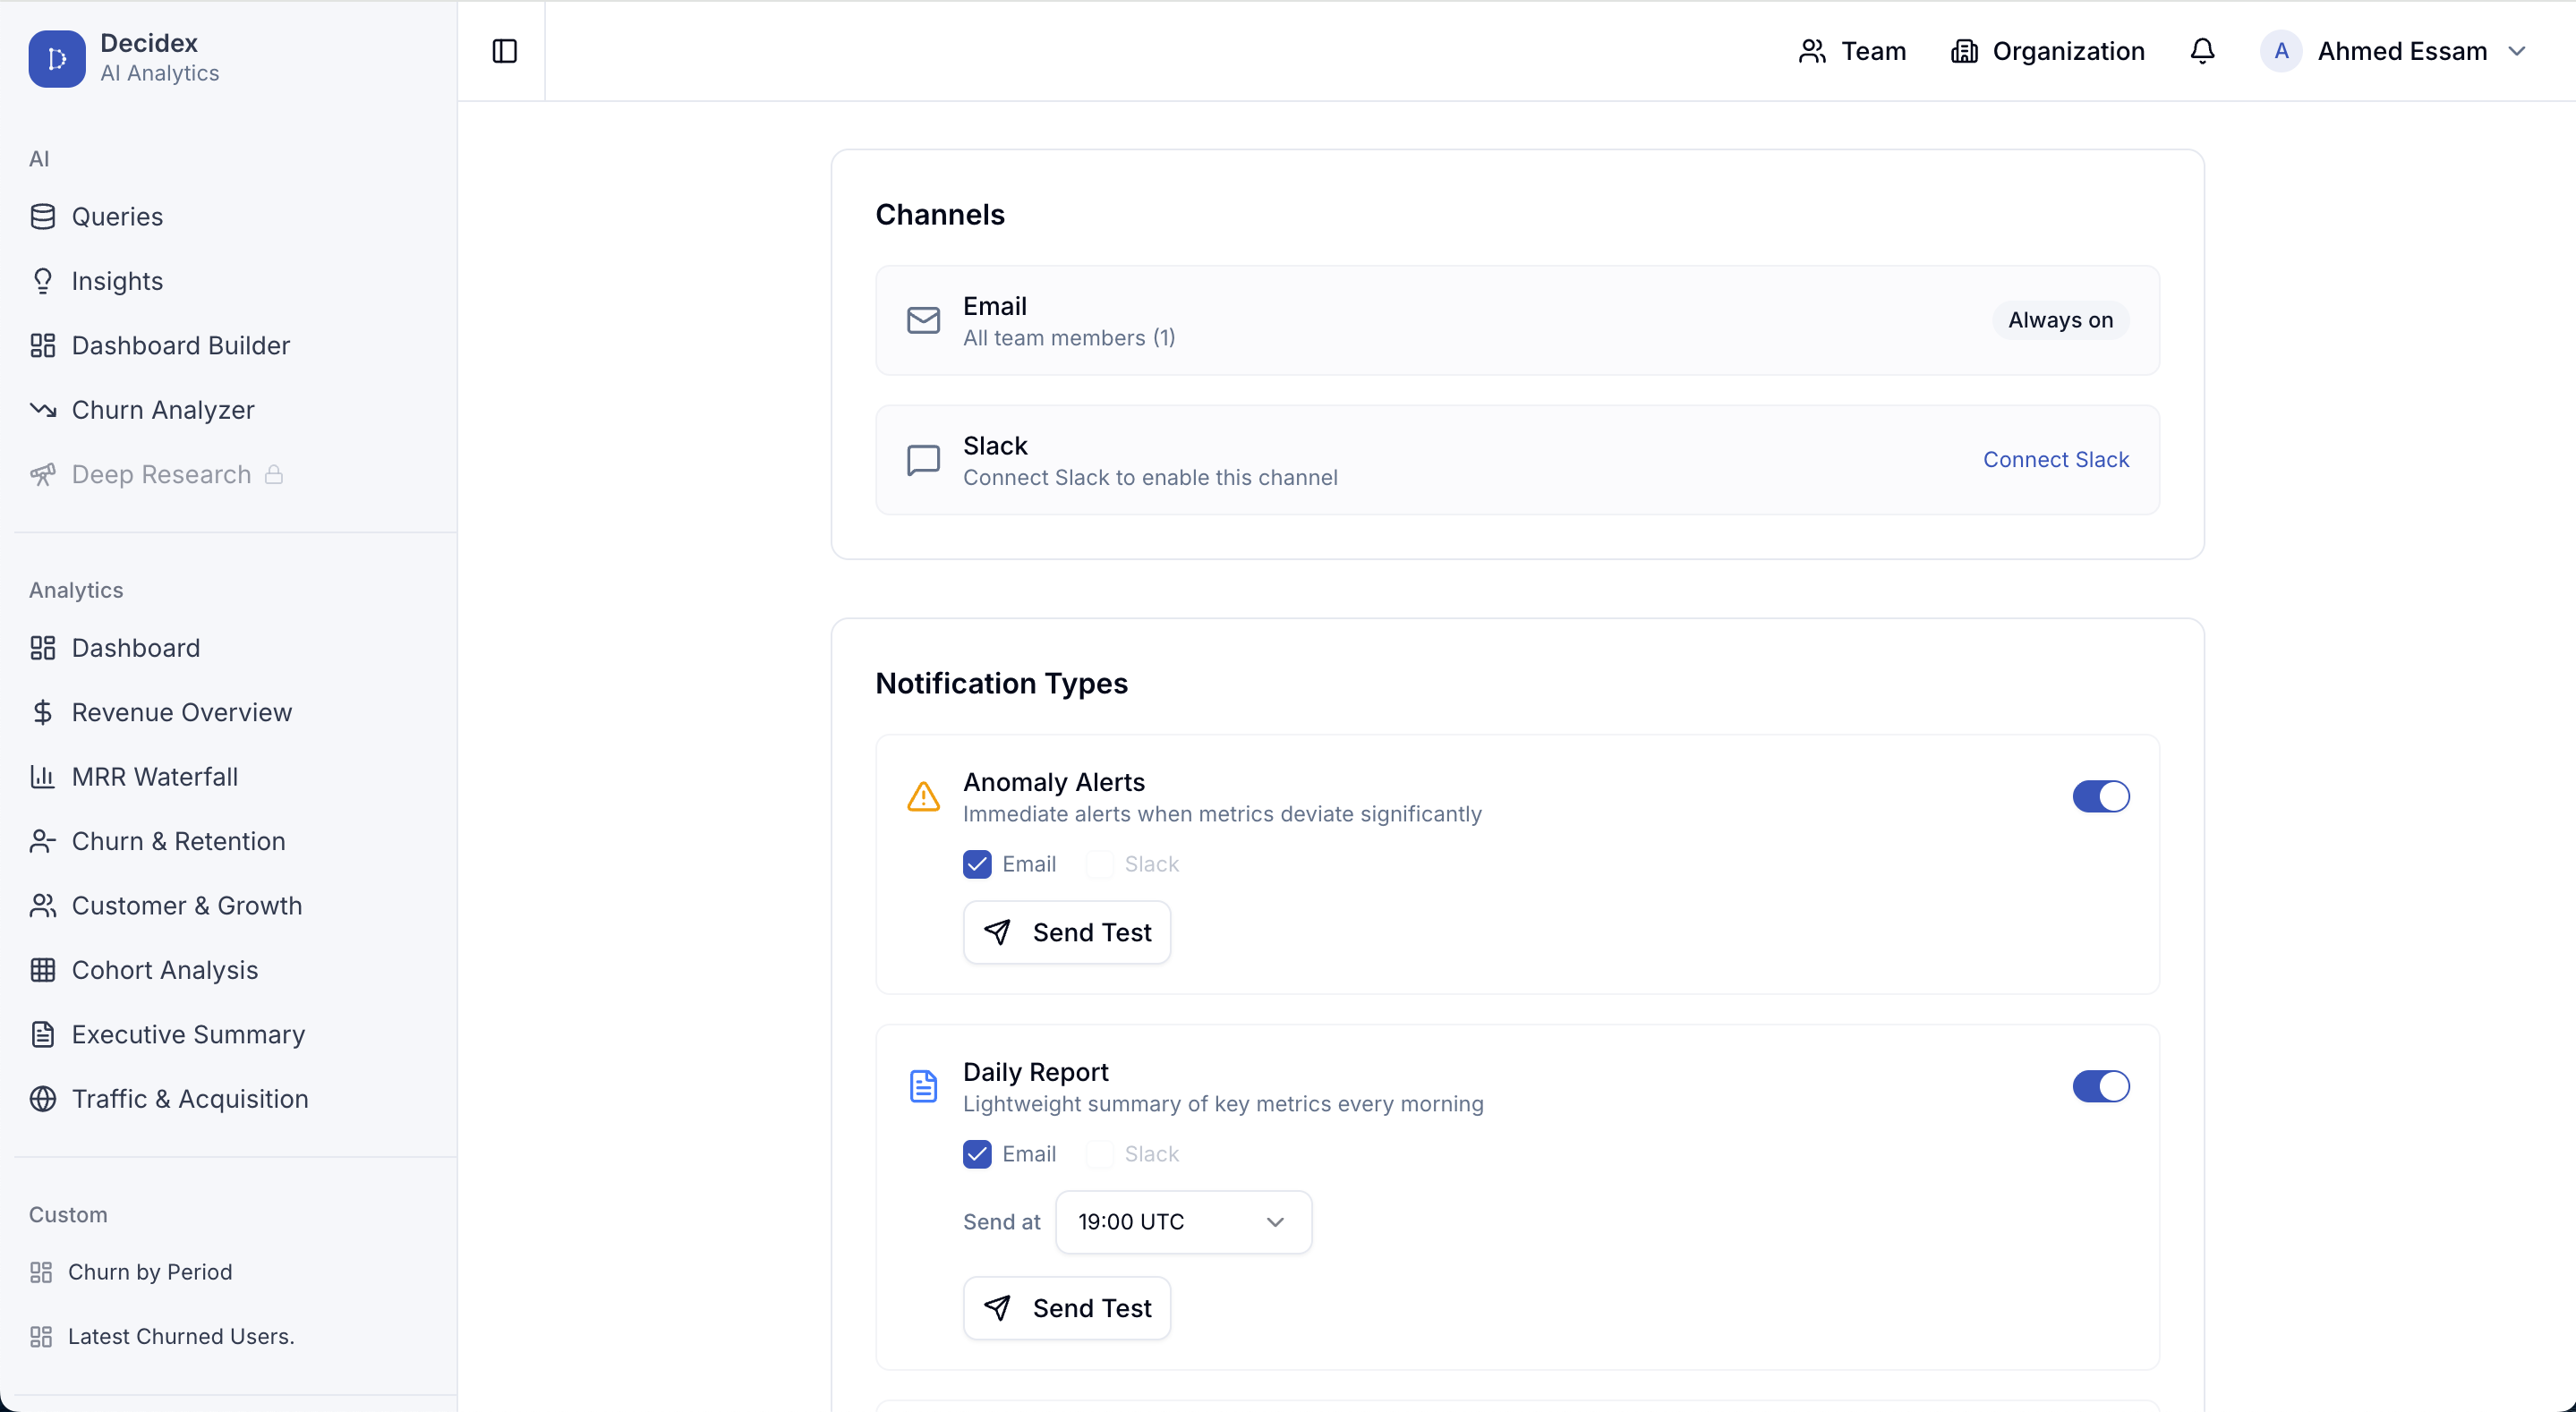Click the Slack channel chat icon

pos(923,460)
